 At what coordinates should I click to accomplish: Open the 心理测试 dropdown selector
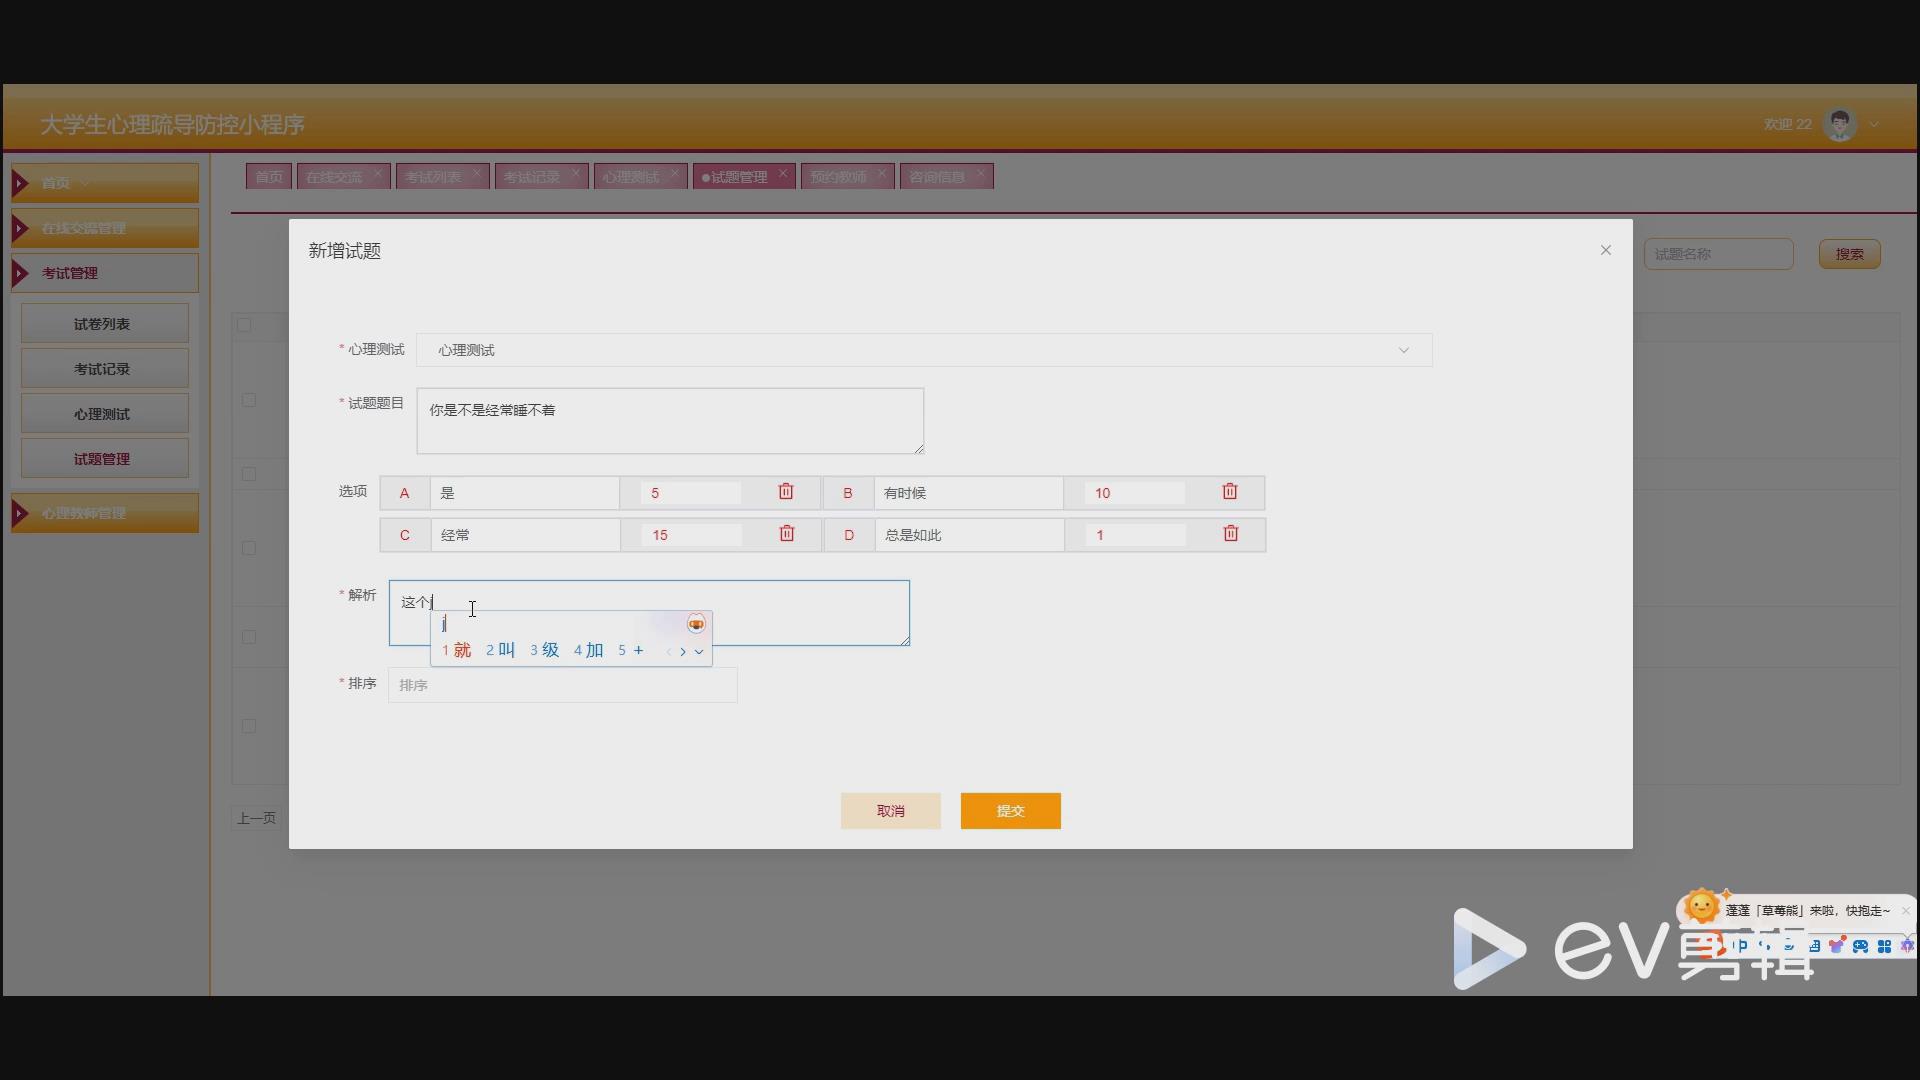924,350
